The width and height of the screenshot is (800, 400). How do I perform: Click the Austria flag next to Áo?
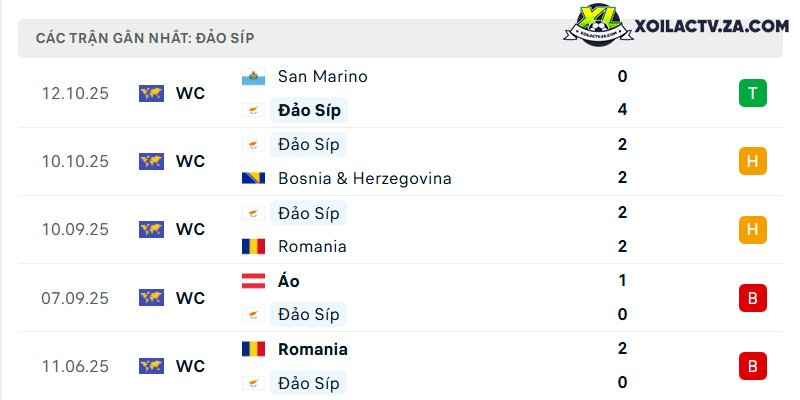[253, 281]
